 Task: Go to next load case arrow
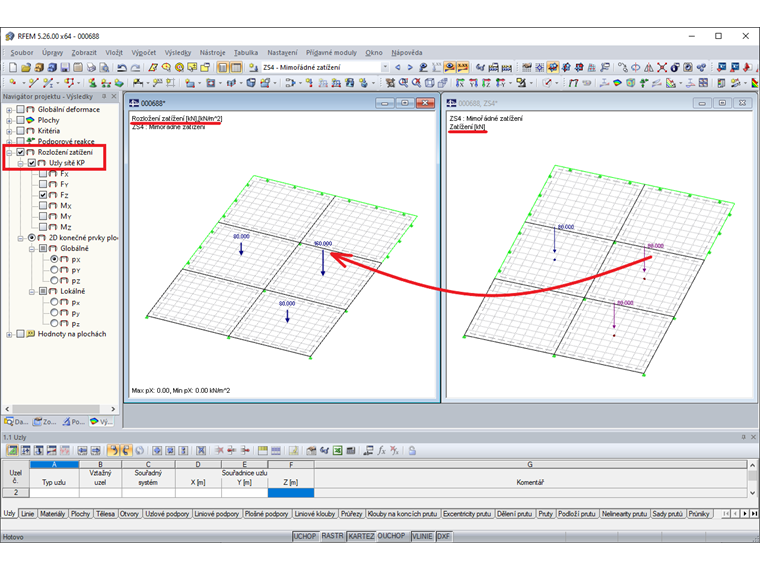pos(410,67)
